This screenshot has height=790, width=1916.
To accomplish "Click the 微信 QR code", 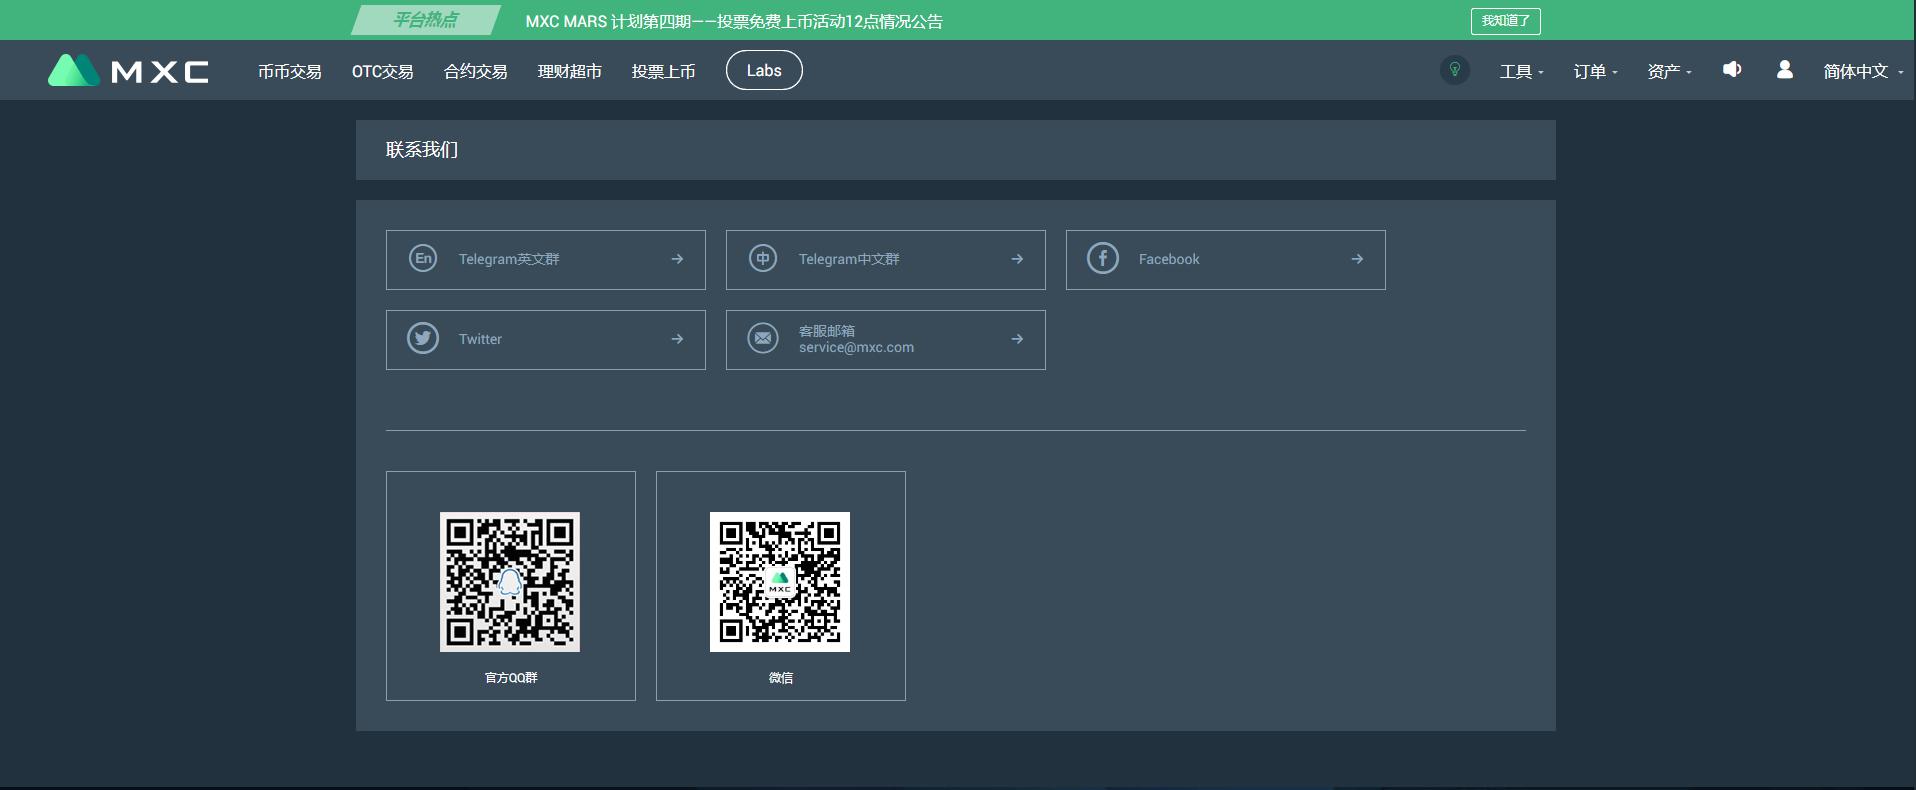I will click(x=780, y=582).
